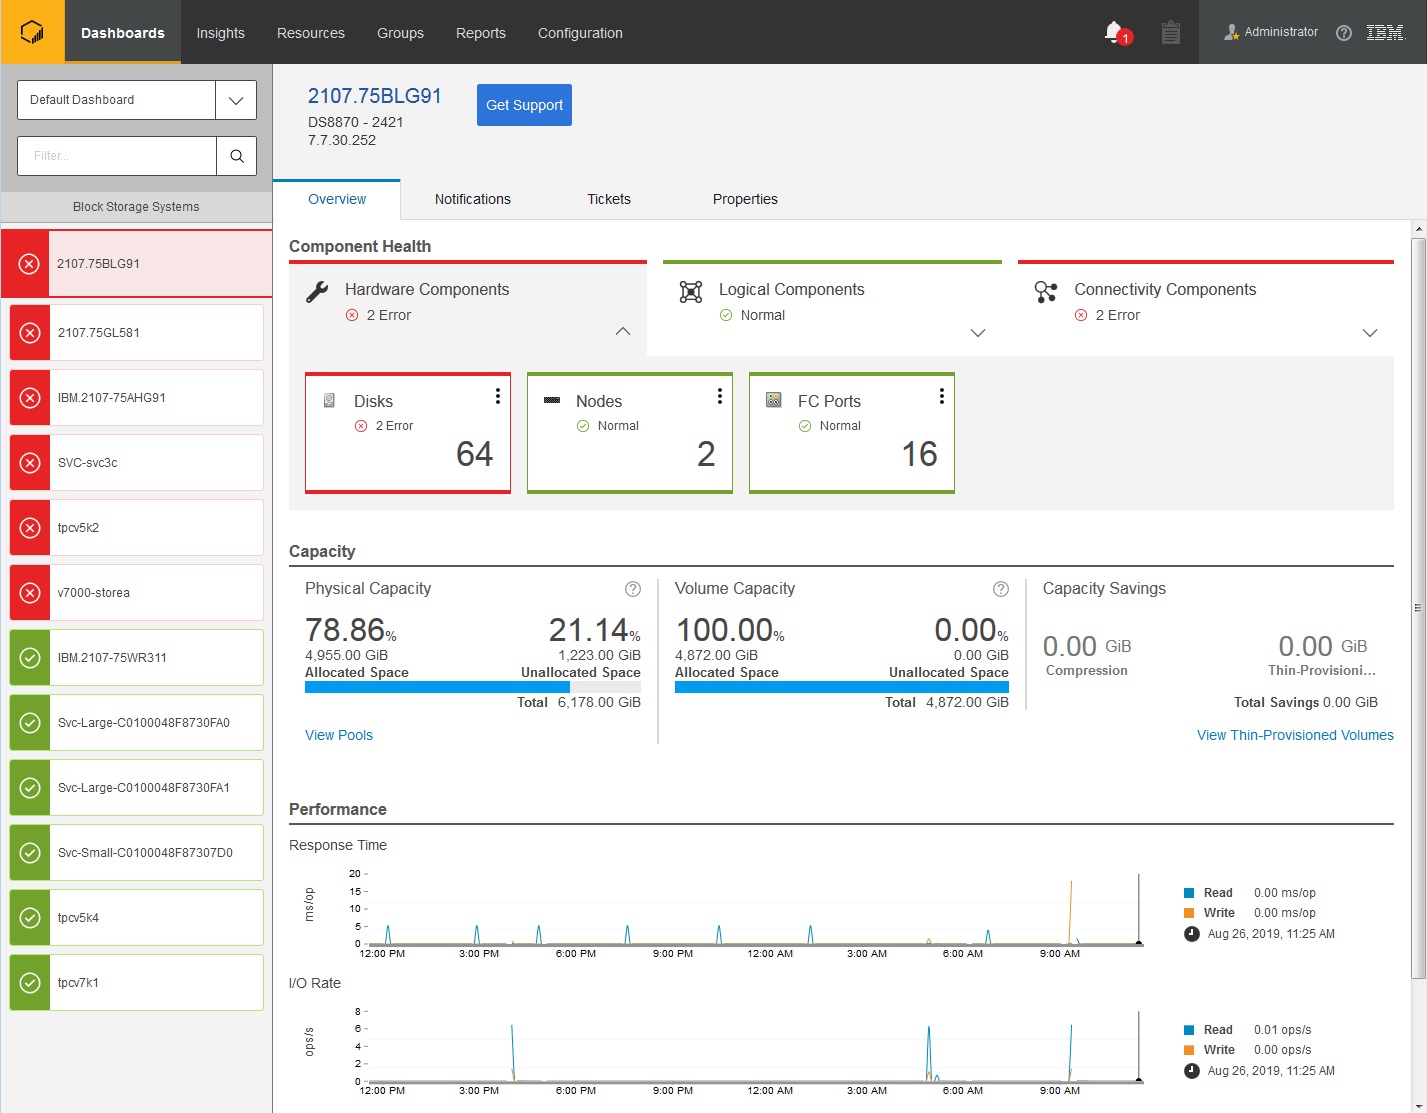The width and height of the screenshot is (1427, 1113).
Task: Open the Disks component tile
Action: tap(408, 433)
